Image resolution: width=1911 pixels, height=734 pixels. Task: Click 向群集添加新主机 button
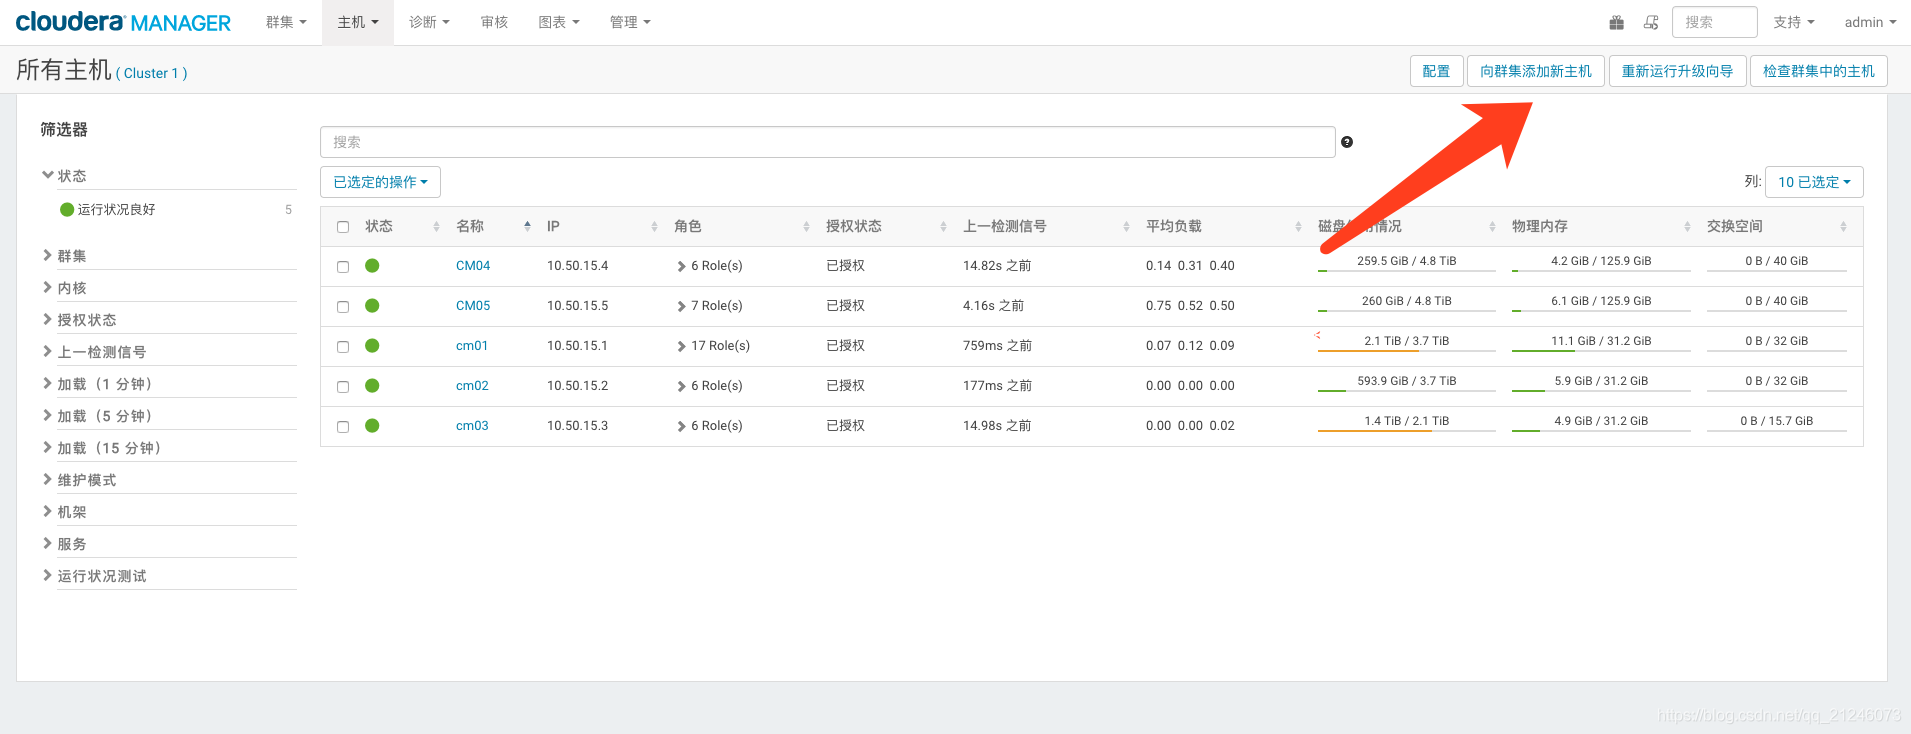[1536, 71]
